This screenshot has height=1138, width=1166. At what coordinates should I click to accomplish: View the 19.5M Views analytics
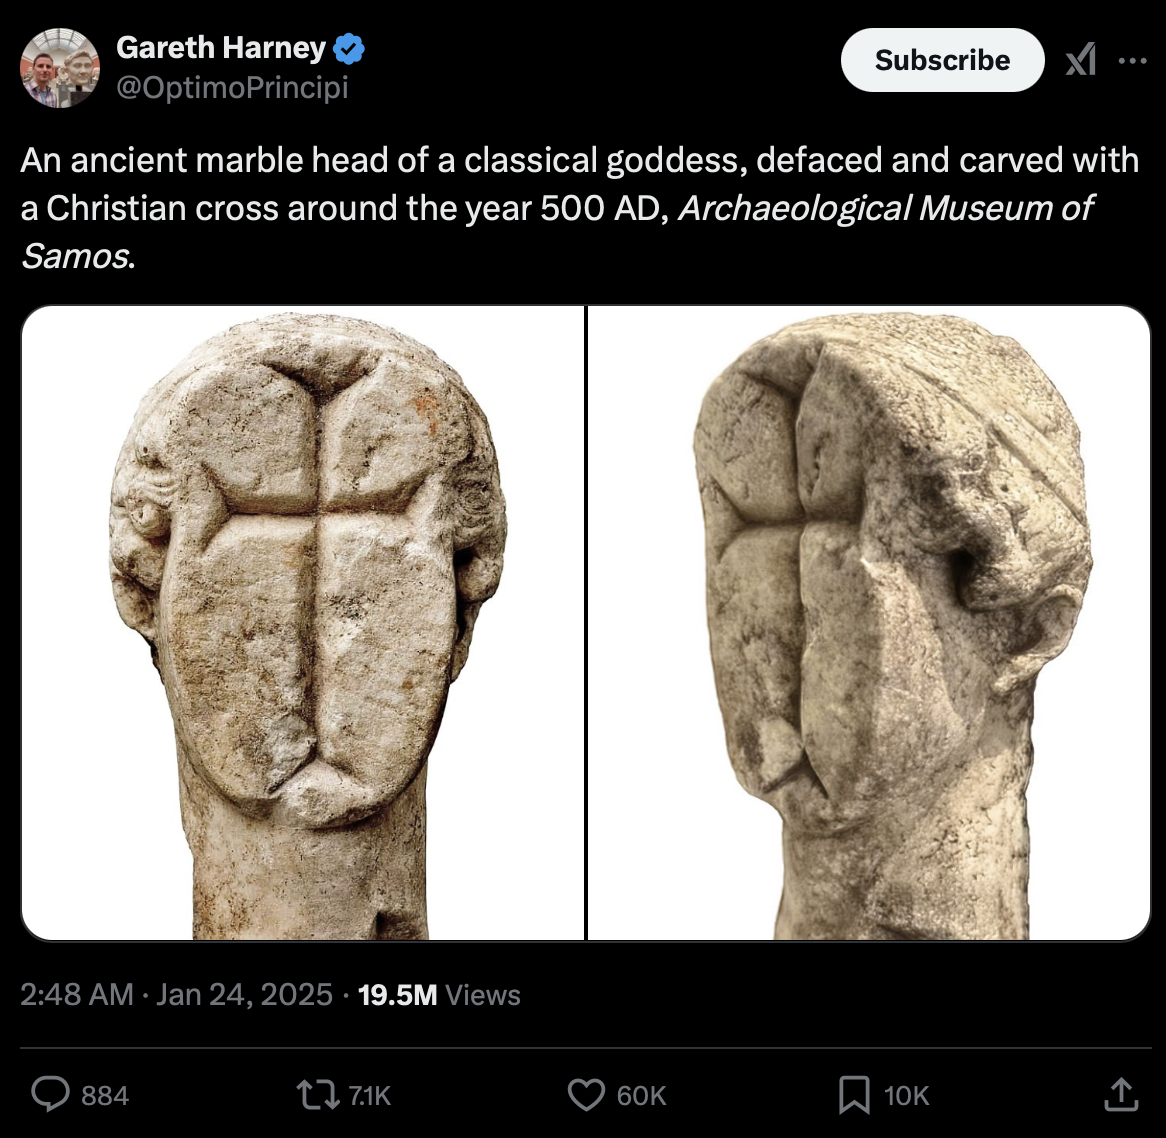[x=439, y=994]
